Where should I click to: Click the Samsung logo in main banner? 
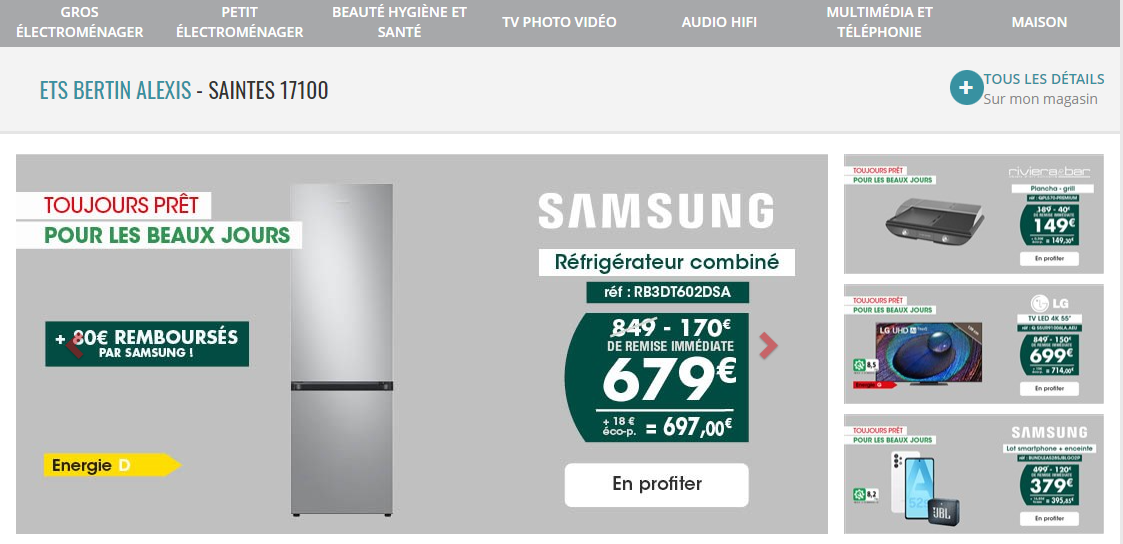coord(656,210)
